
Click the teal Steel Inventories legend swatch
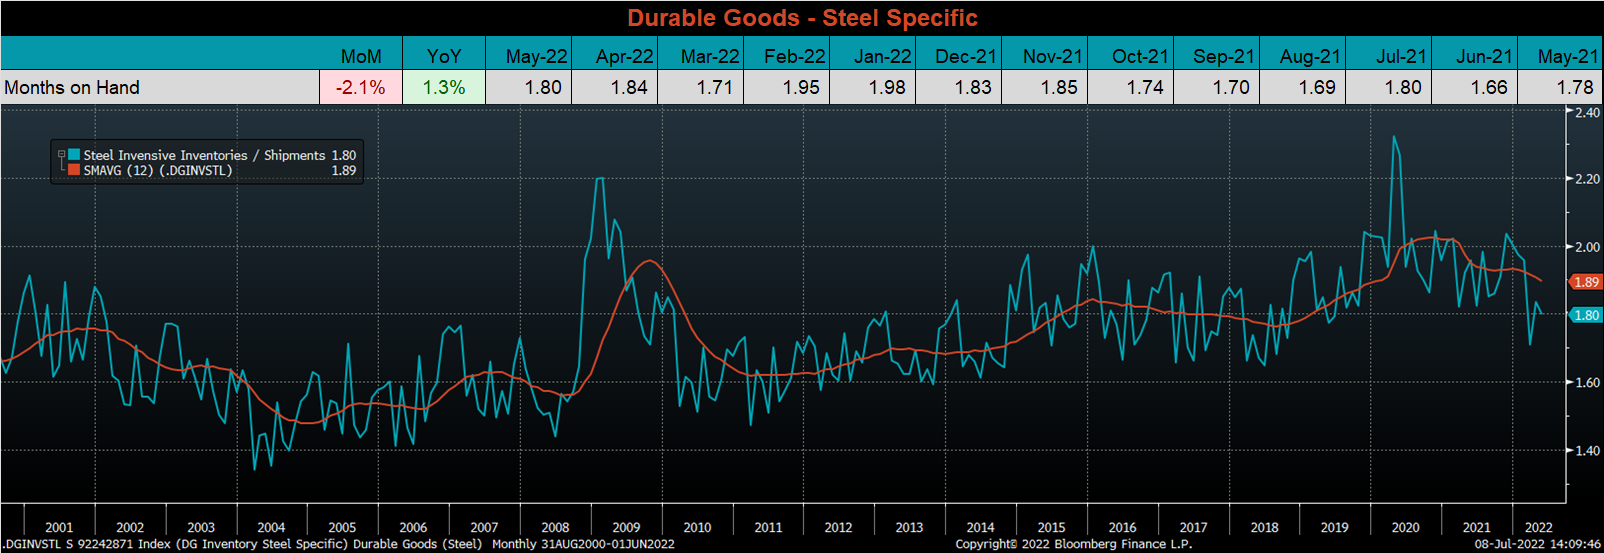pos(74,155)
